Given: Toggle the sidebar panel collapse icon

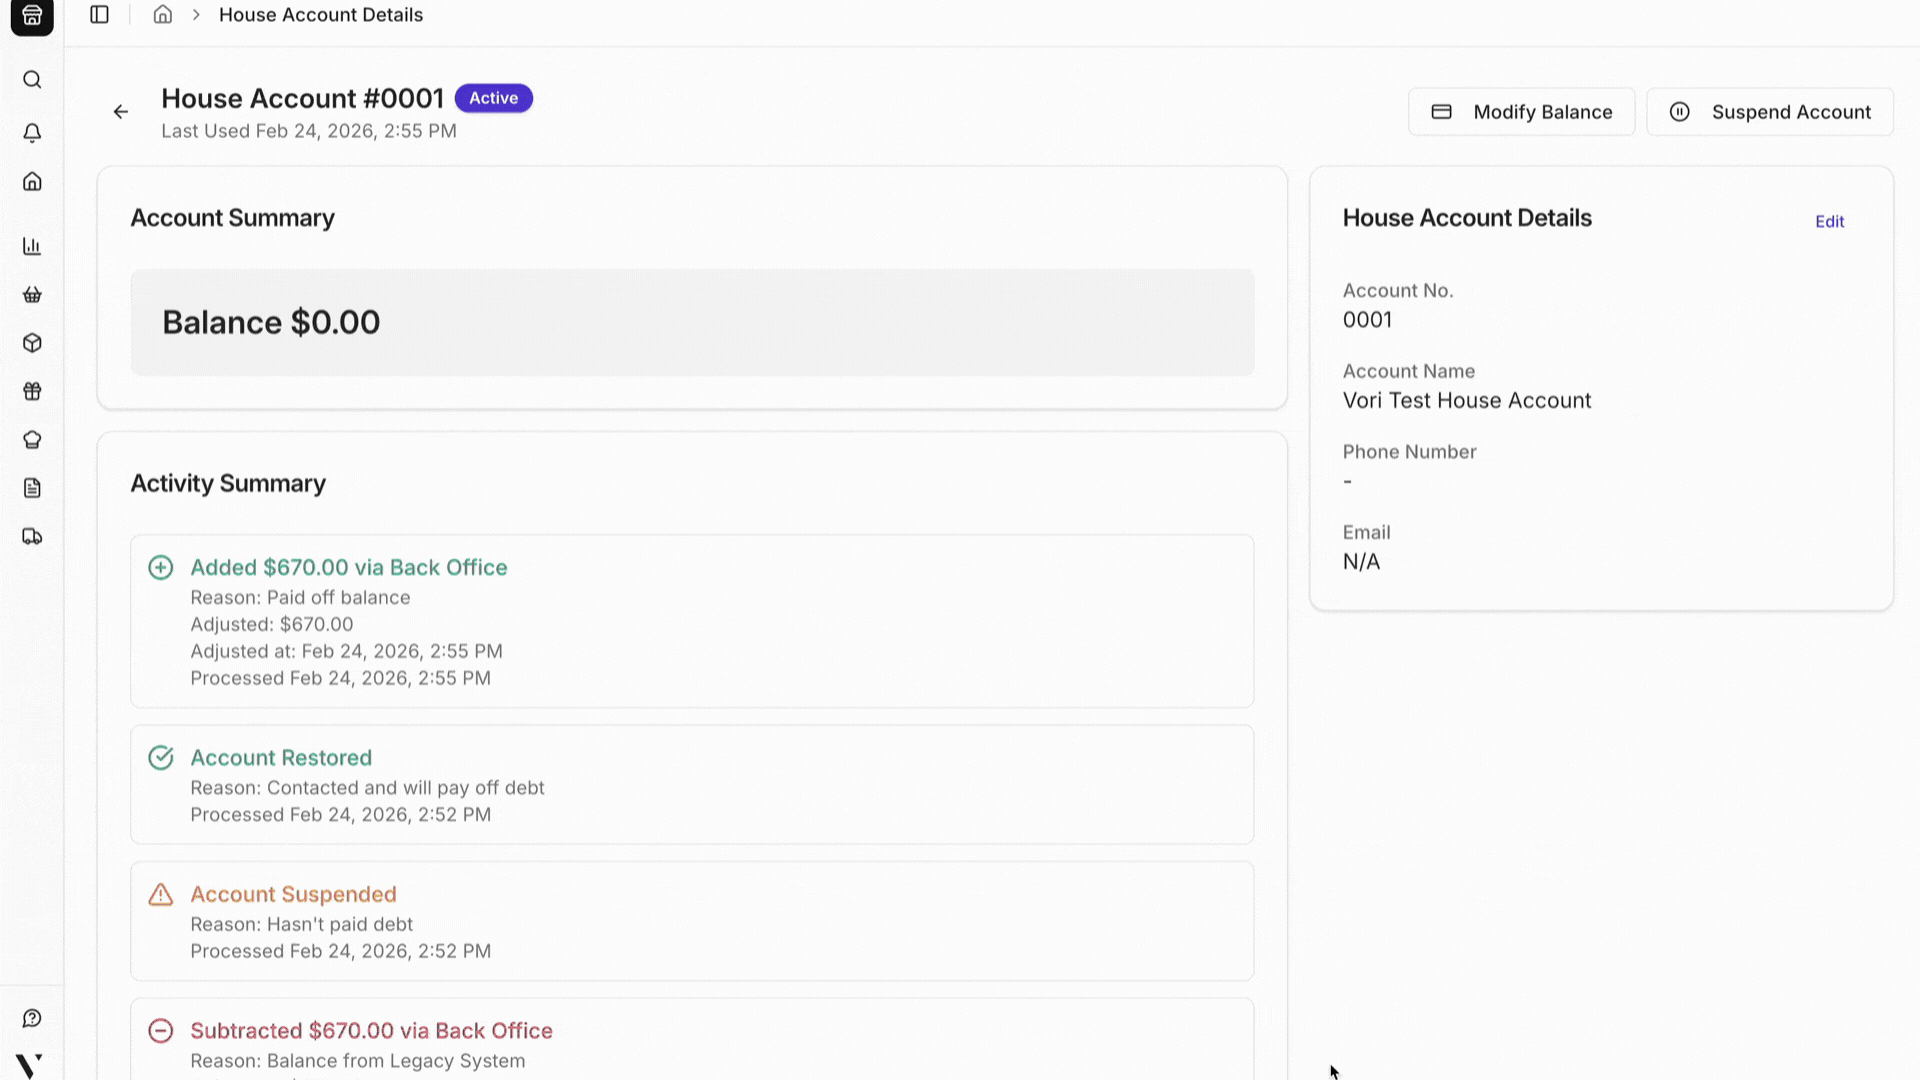Looking at the screenshot, I should coord(99,15).
